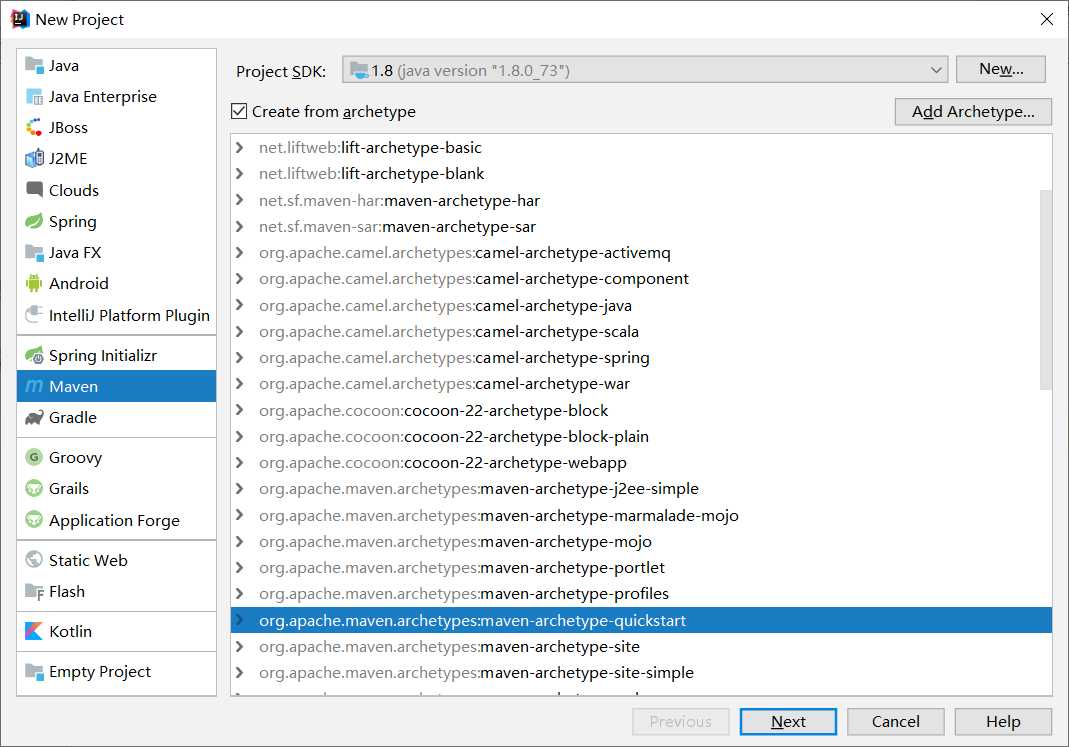This screenshot has height=747, width=1069.
Task: Select maven-archetype-sar archetype
Action: pyautogui.click(x=641, y=226)
